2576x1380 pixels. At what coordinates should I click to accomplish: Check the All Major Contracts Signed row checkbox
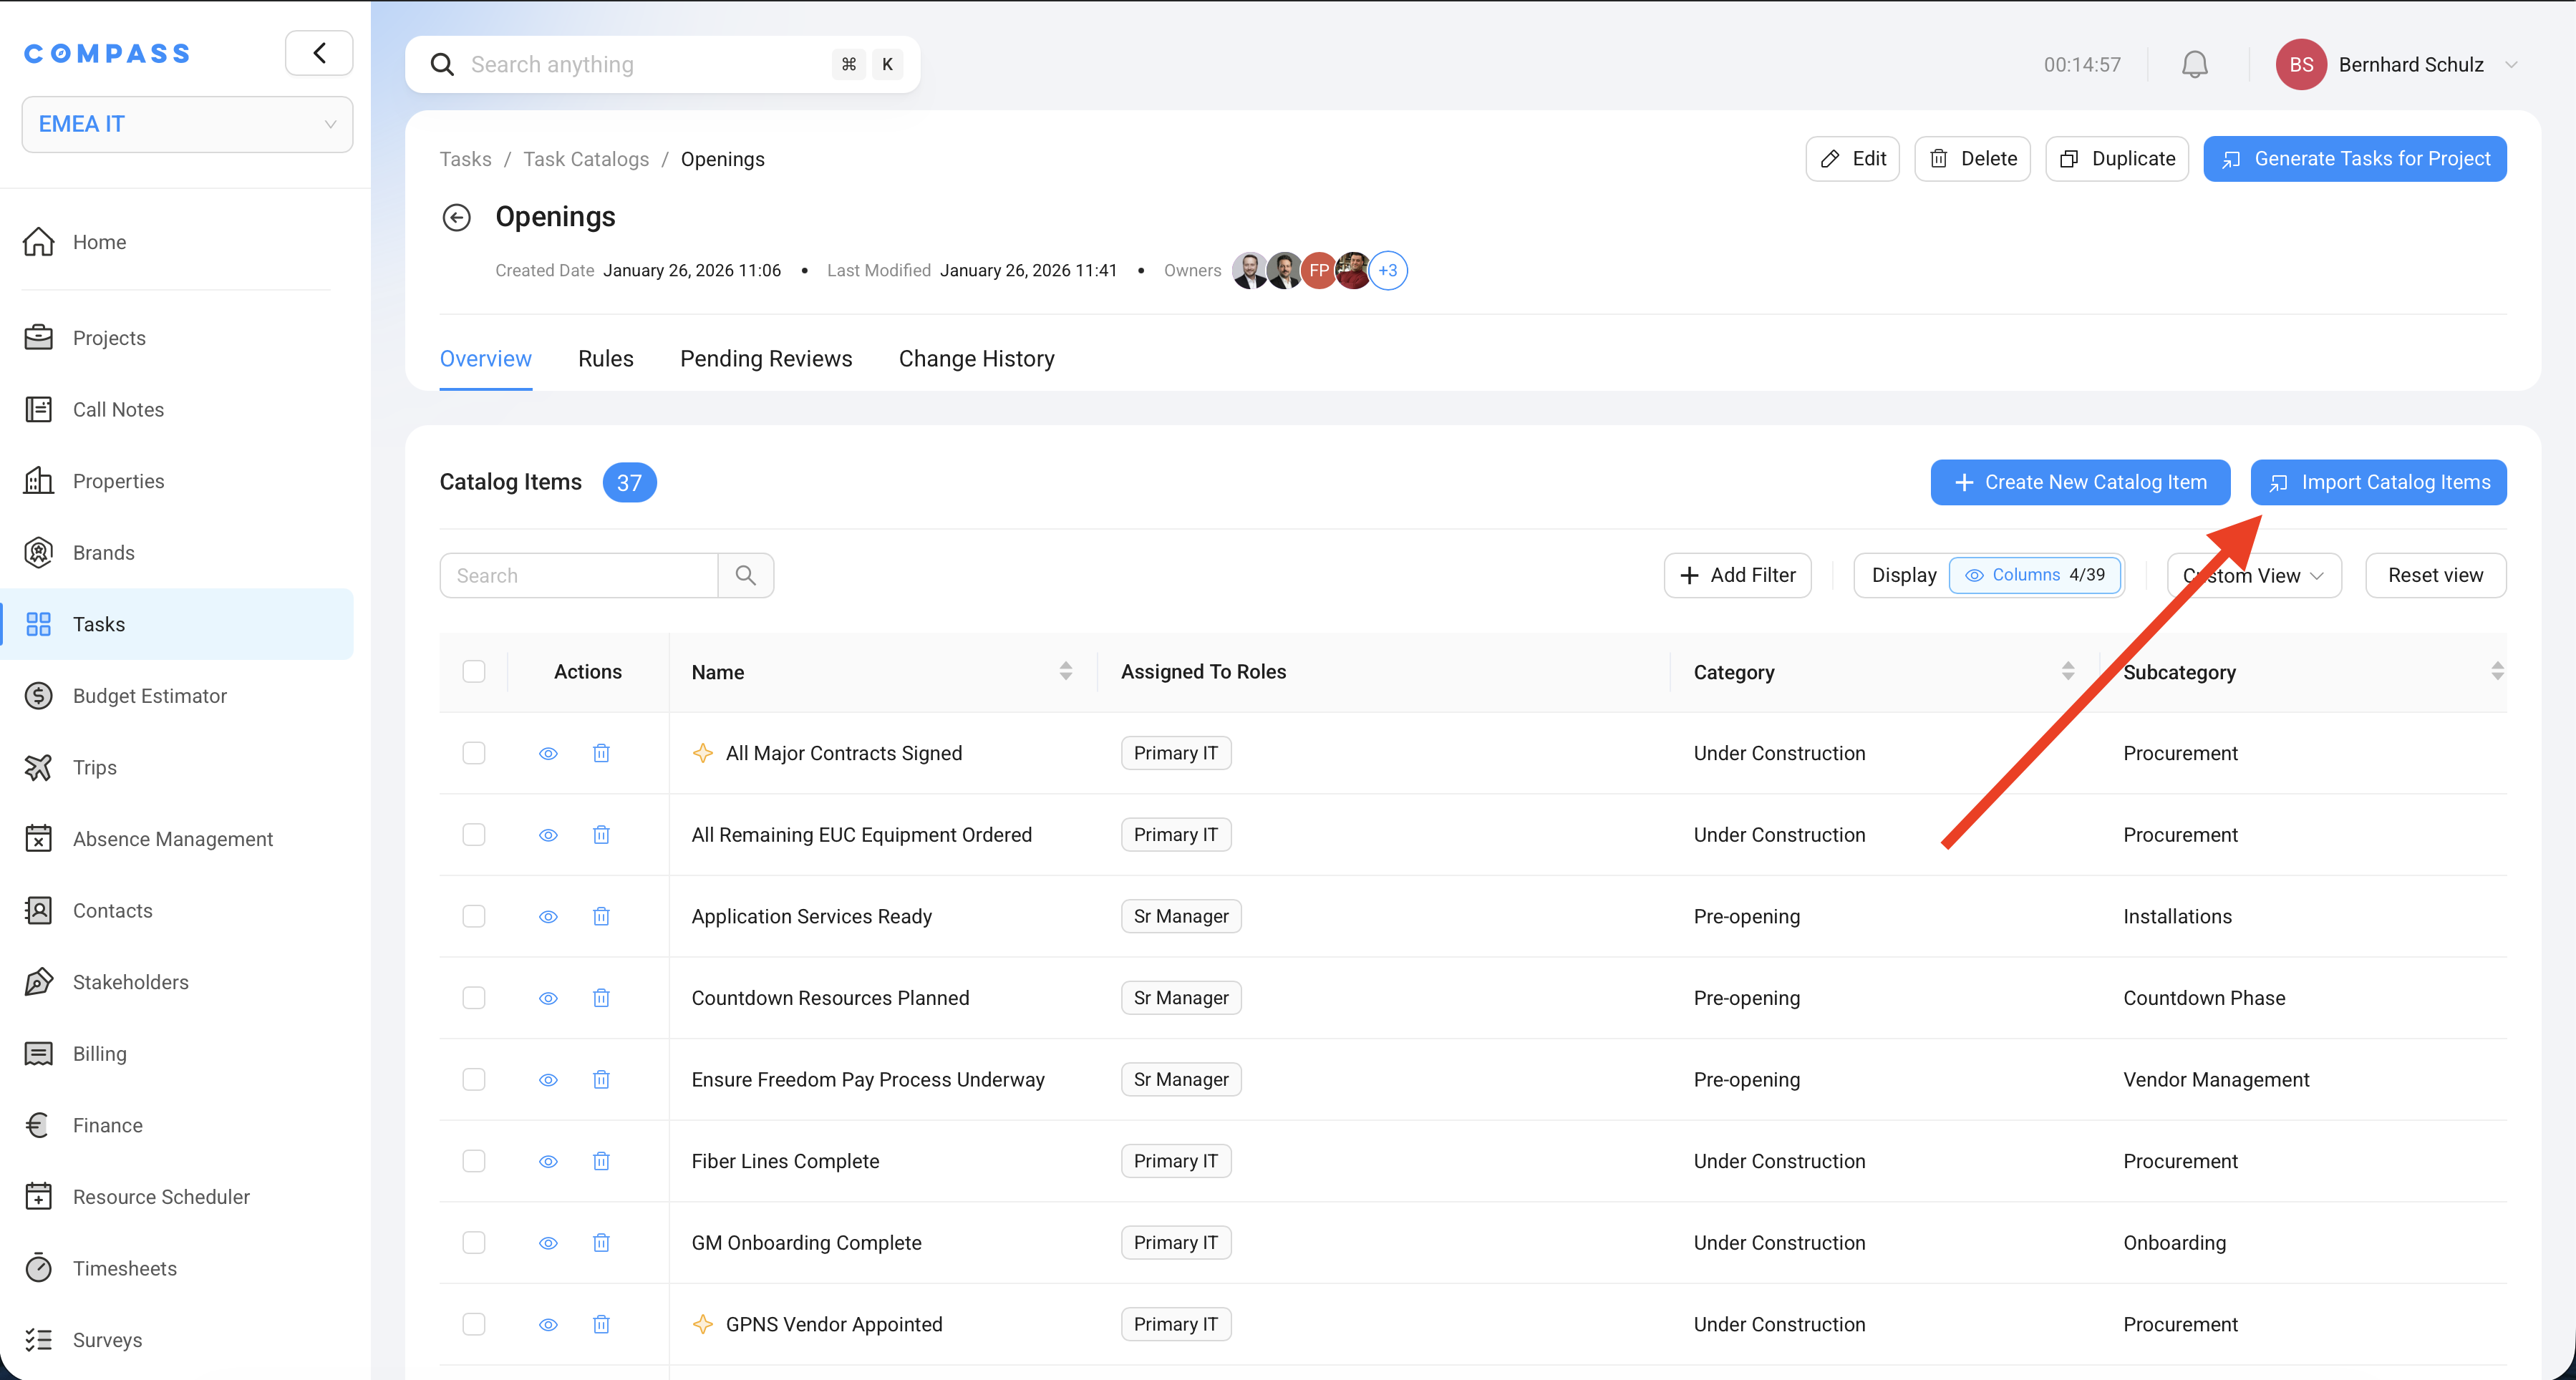(x=474, y=753)
